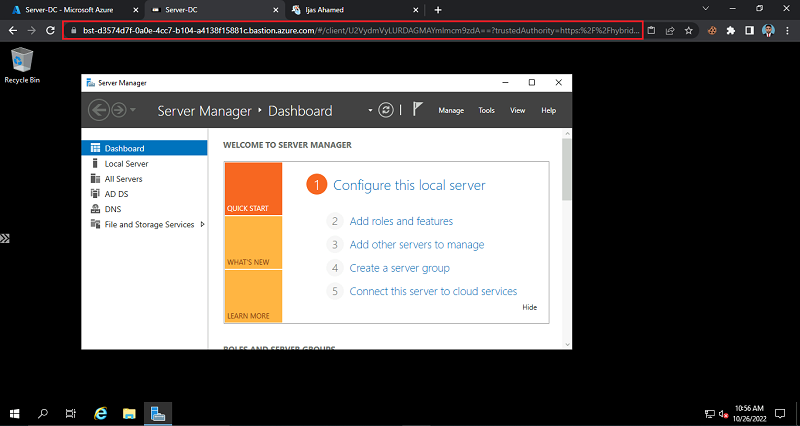Viewport: 800px width, 426px height.
Task: Select Local Server in the sidebar
Action: coord(144,164)
